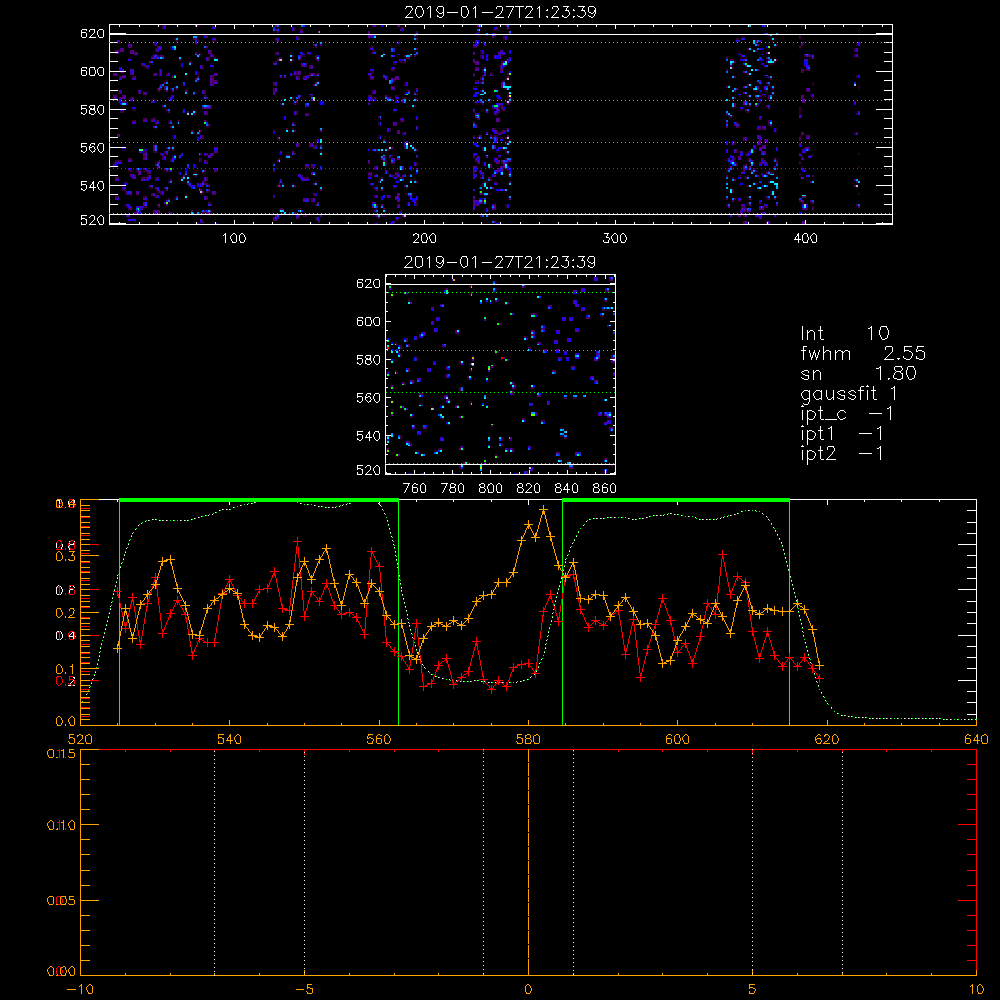This screenshot has width=1000, height=1000.
Task: Select the 'ipt_c -1' parameter text
Action: pos(847,414)
